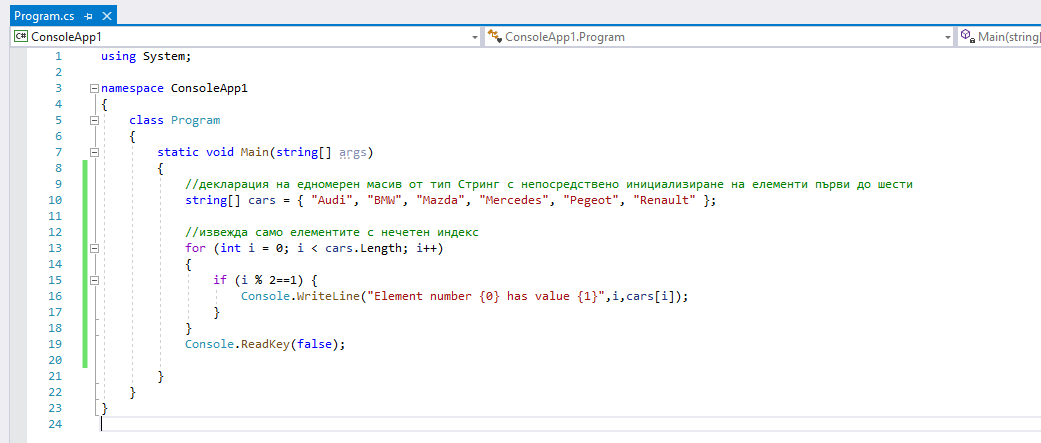Click the 'for' keyword on line 13
Screen dimensions: 1041x443
point(195,248)
